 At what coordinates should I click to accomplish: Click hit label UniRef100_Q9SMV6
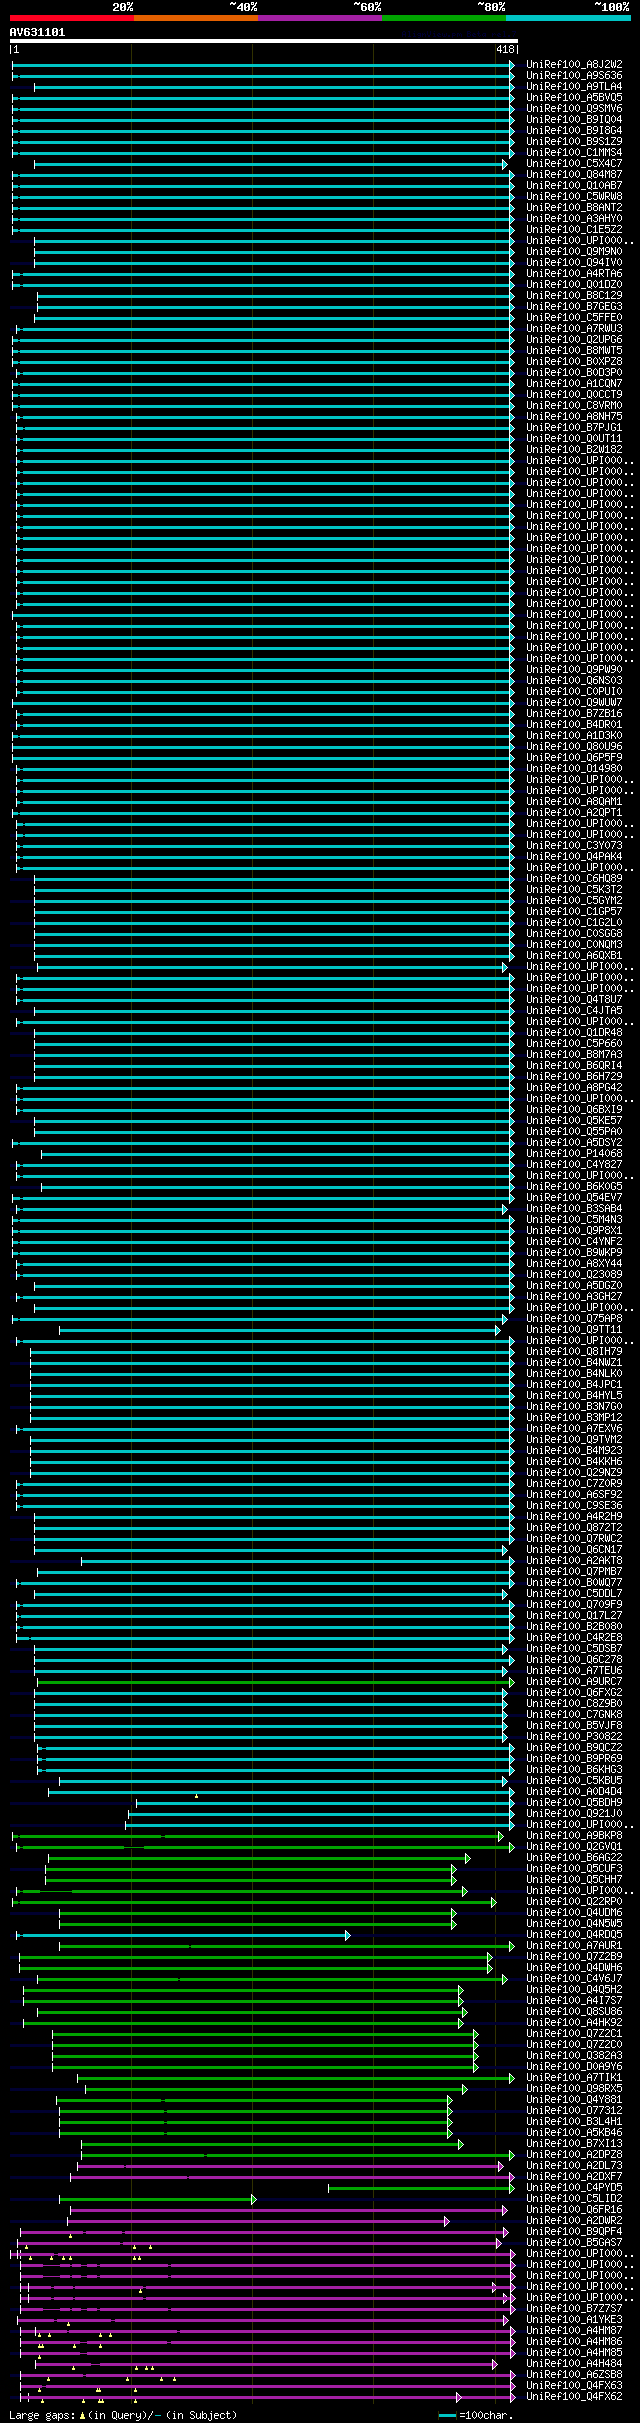[574, 108]
